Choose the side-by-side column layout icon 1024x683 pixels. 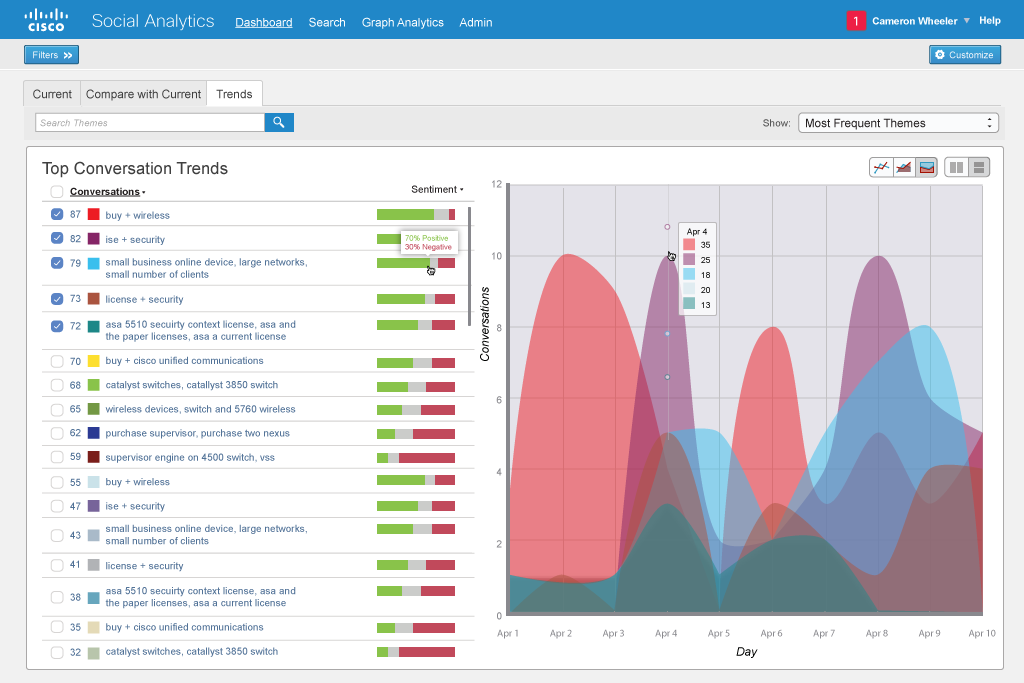(956, 167)
